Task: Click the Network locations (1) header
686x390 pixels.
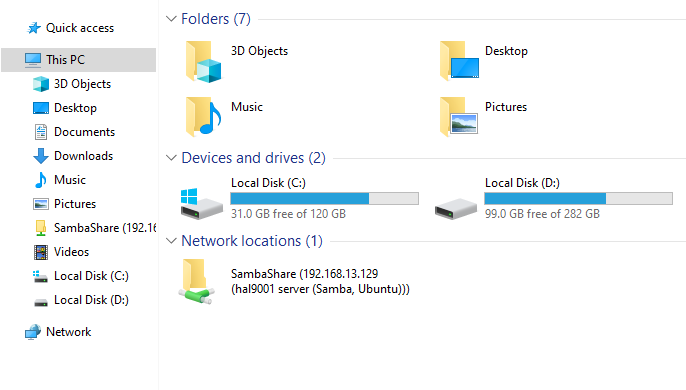Action: point(252,241)
